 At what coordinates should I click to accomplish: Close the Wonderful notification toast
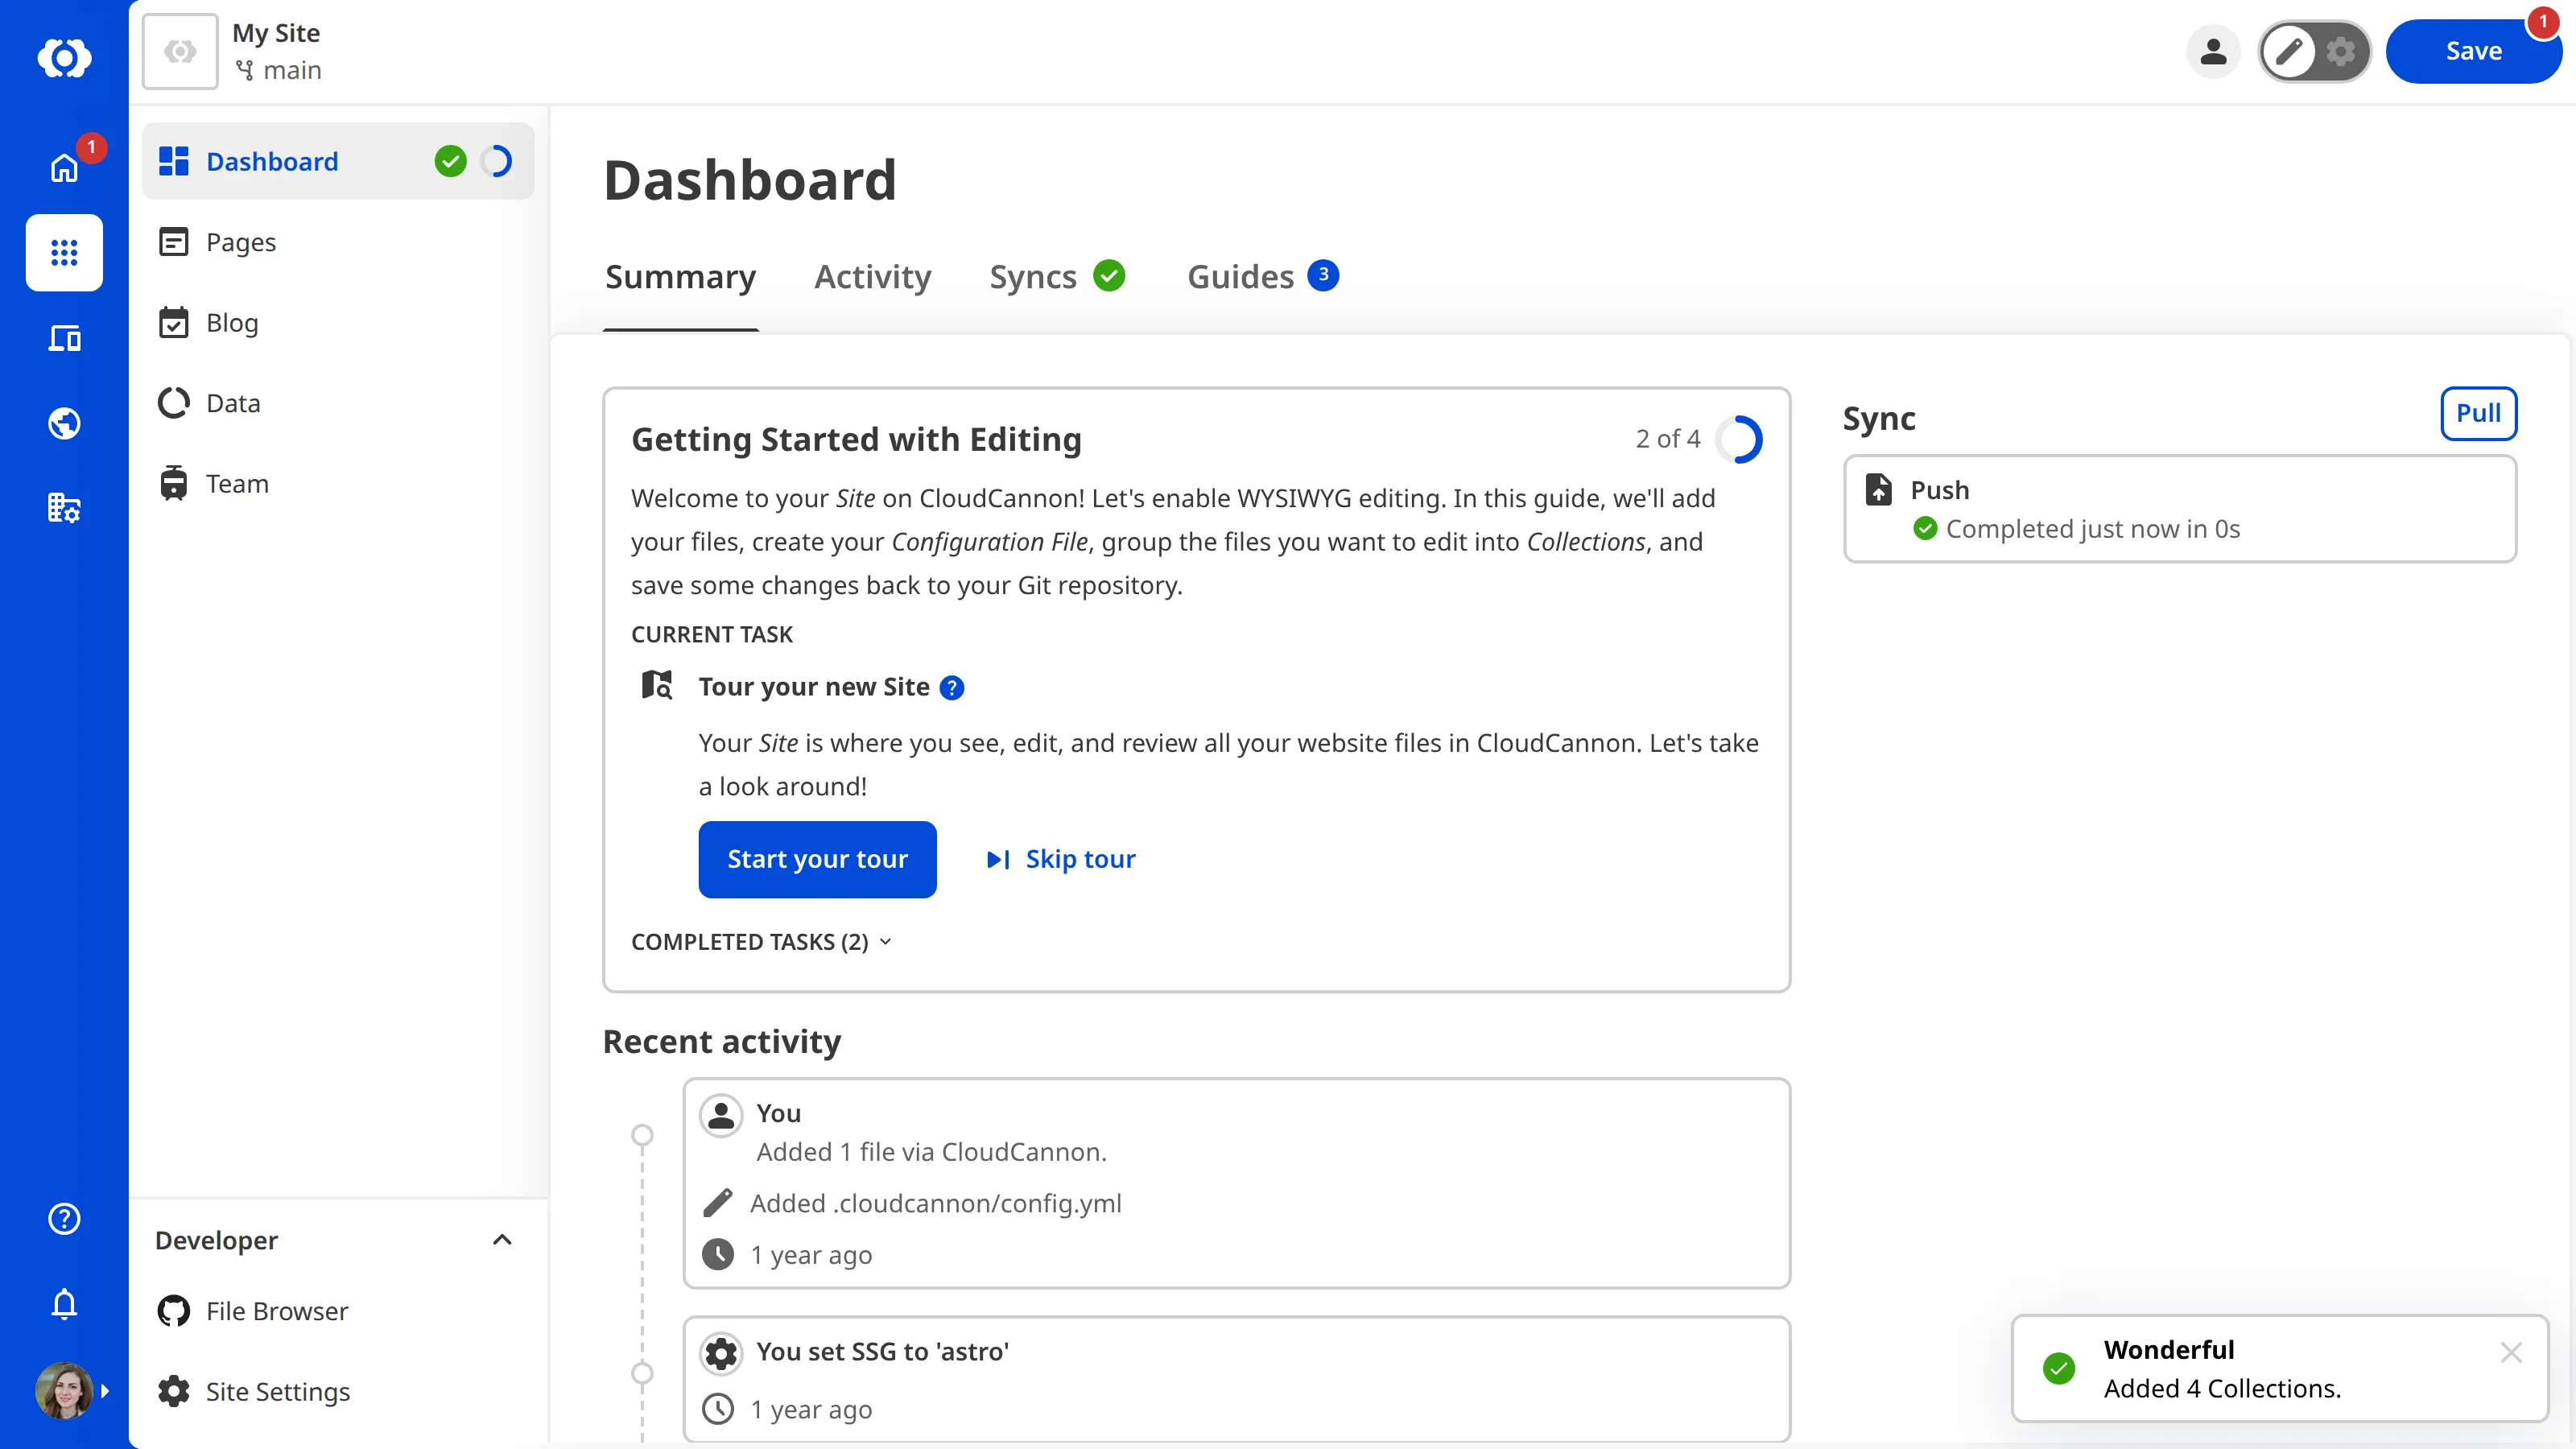pyautogui.click(x=2511, y=1352)
